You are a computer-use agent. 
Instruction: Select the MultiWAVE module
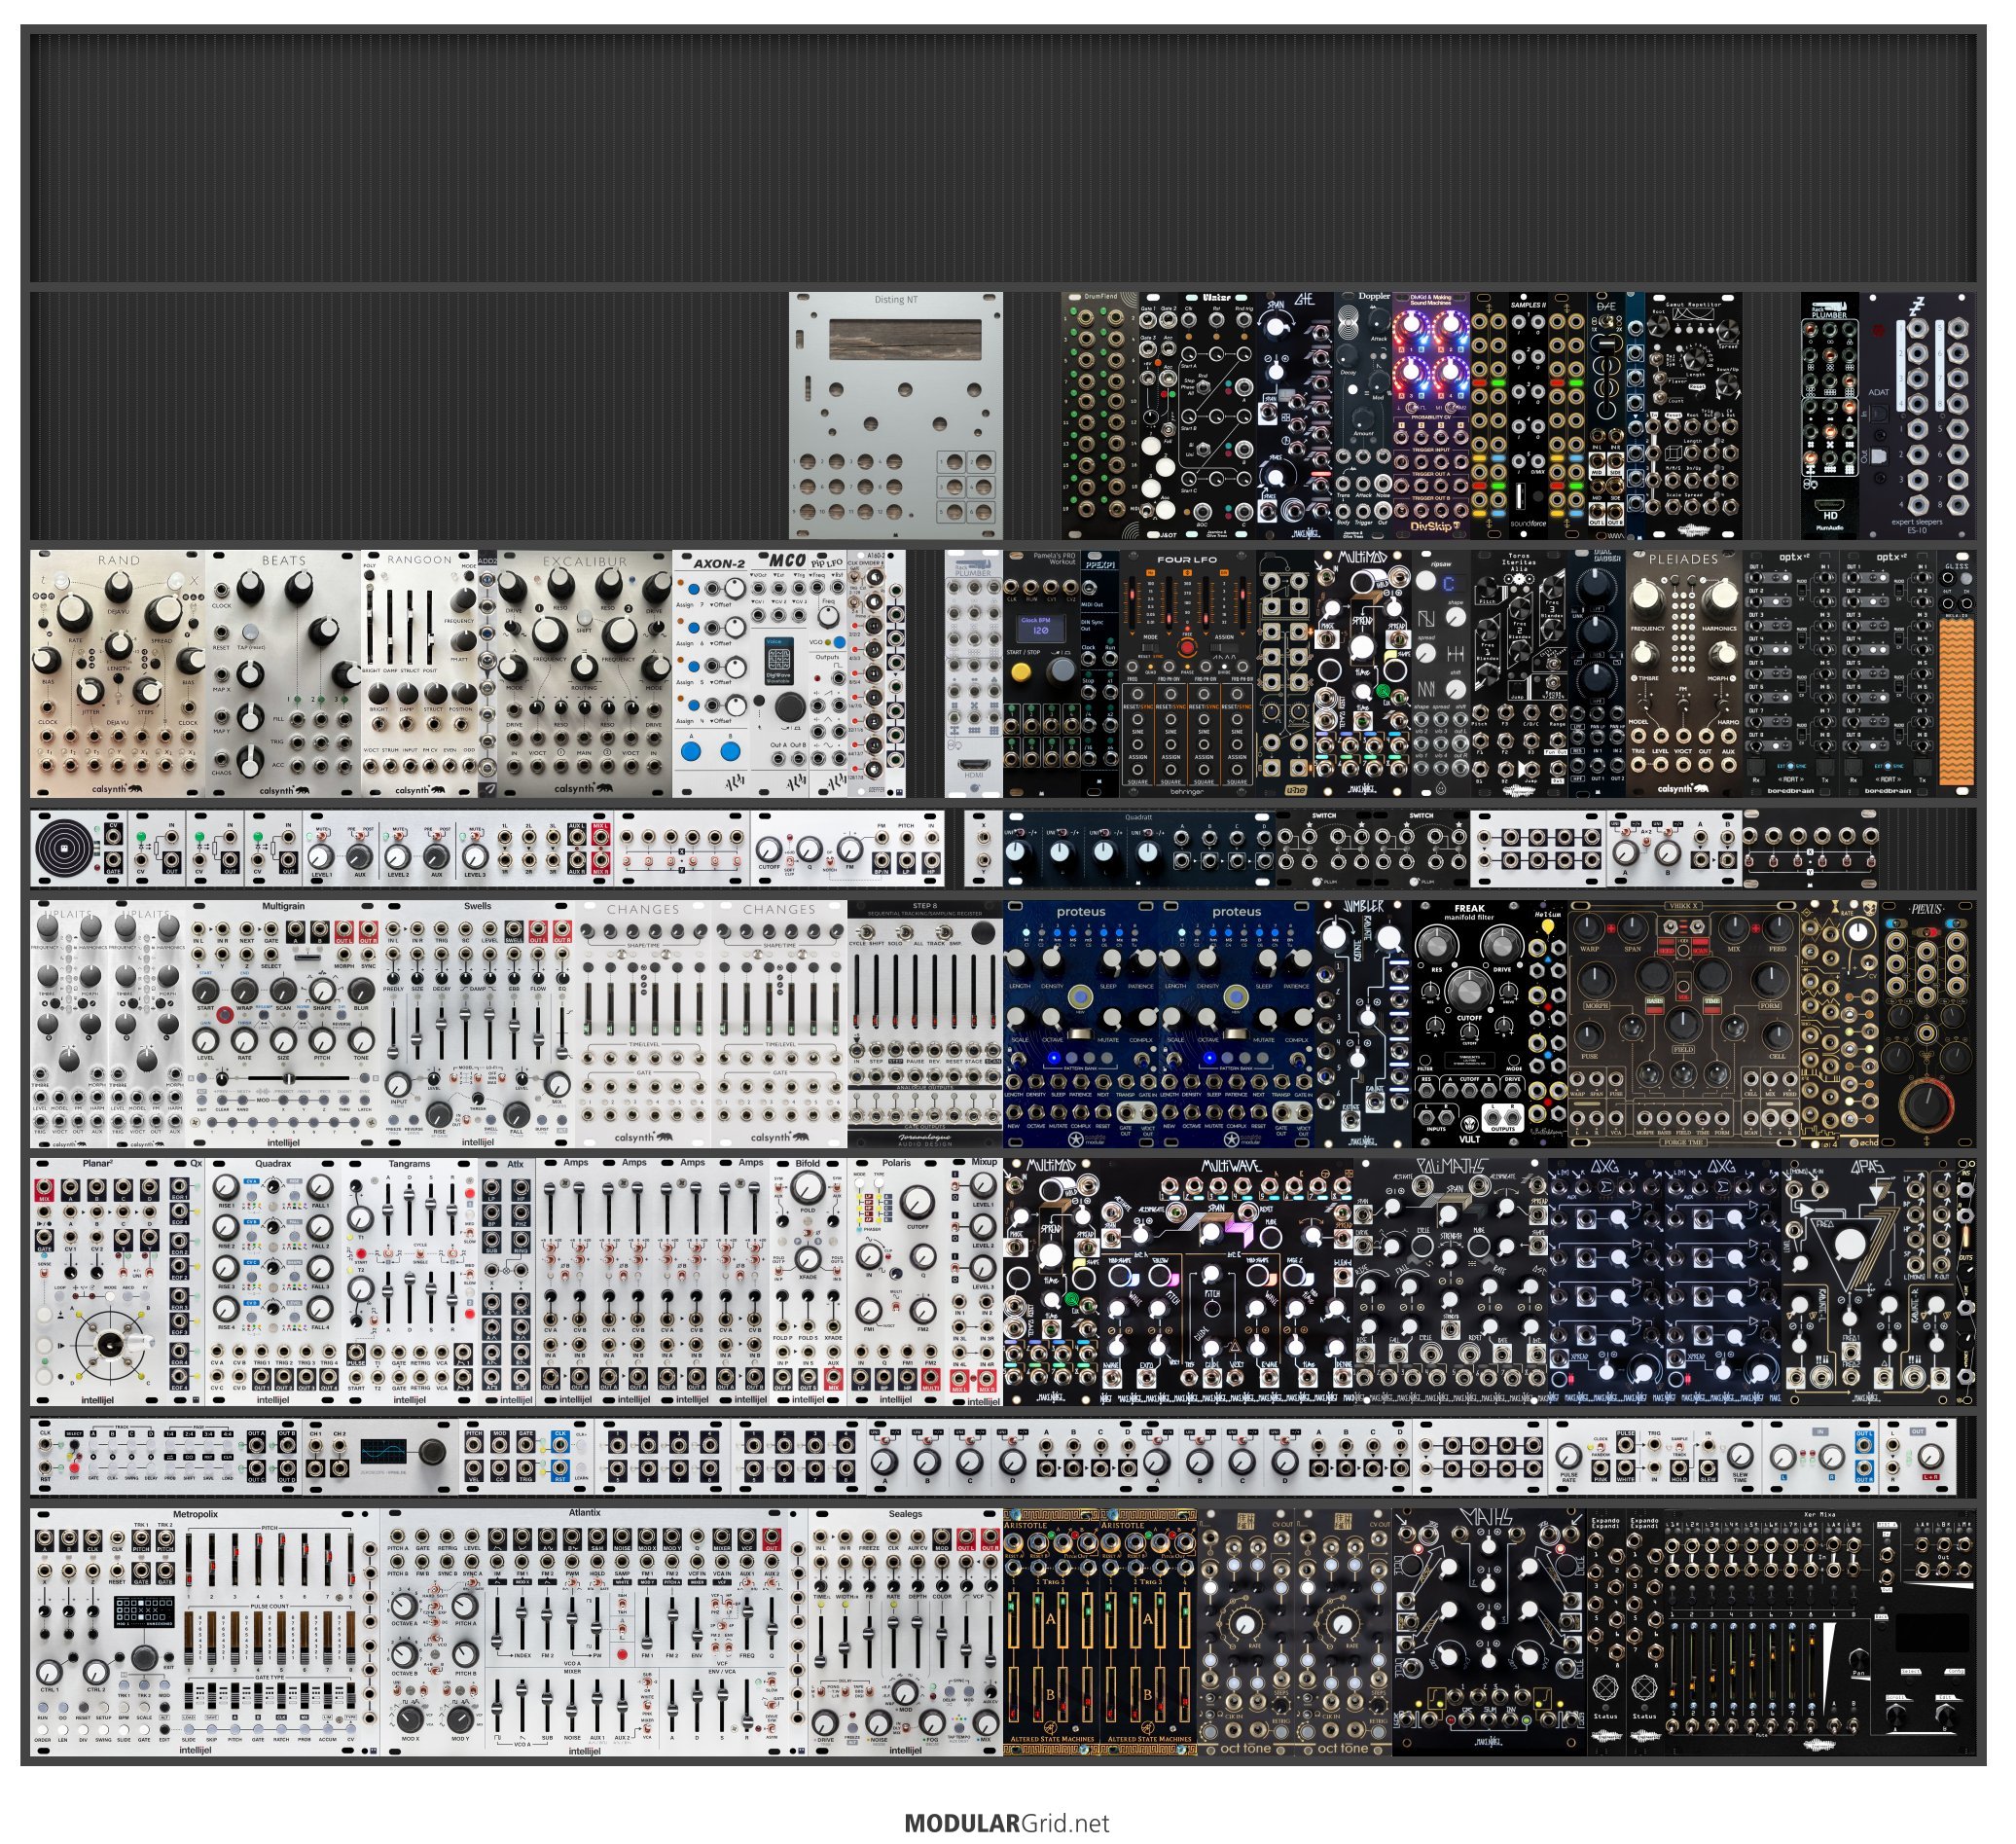click(1226, 1282)
